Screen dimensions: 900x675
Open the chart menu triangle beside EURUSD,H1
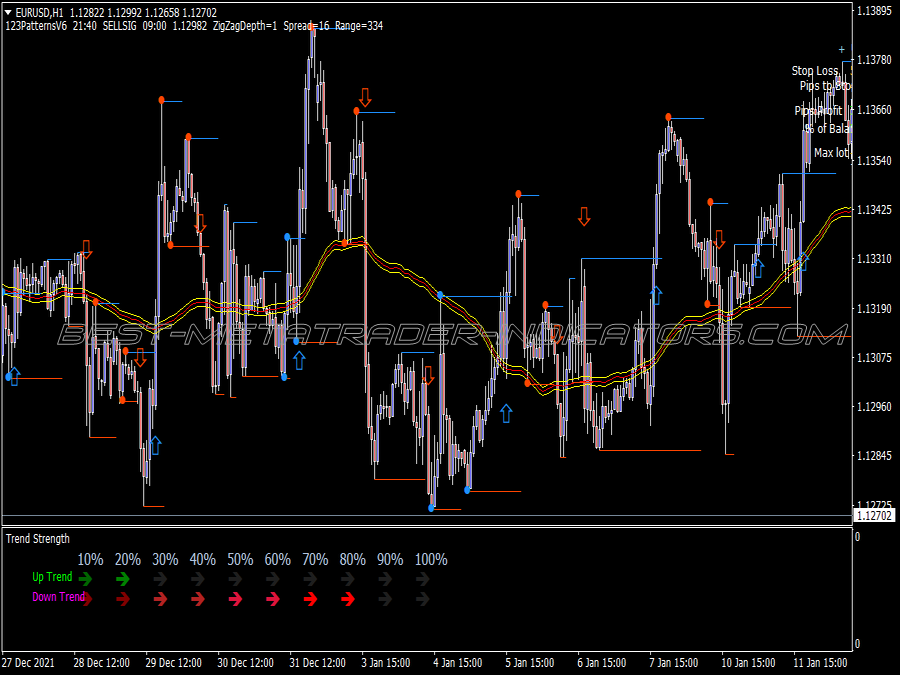click(9, 12)
